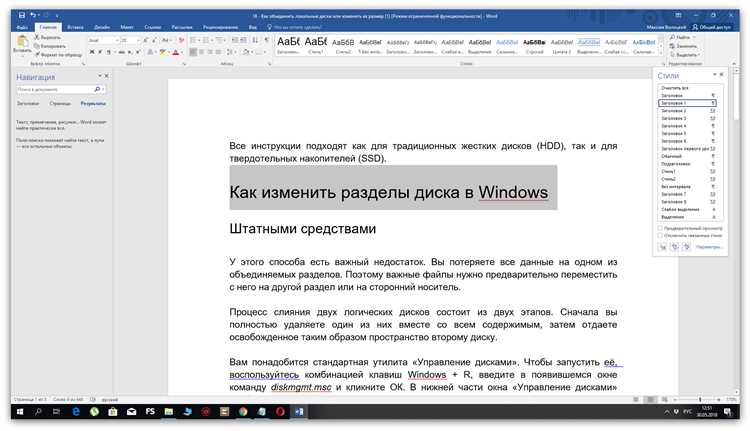Close the Стили pane
This screenshot has height=431, width=750.
[721, 75]
